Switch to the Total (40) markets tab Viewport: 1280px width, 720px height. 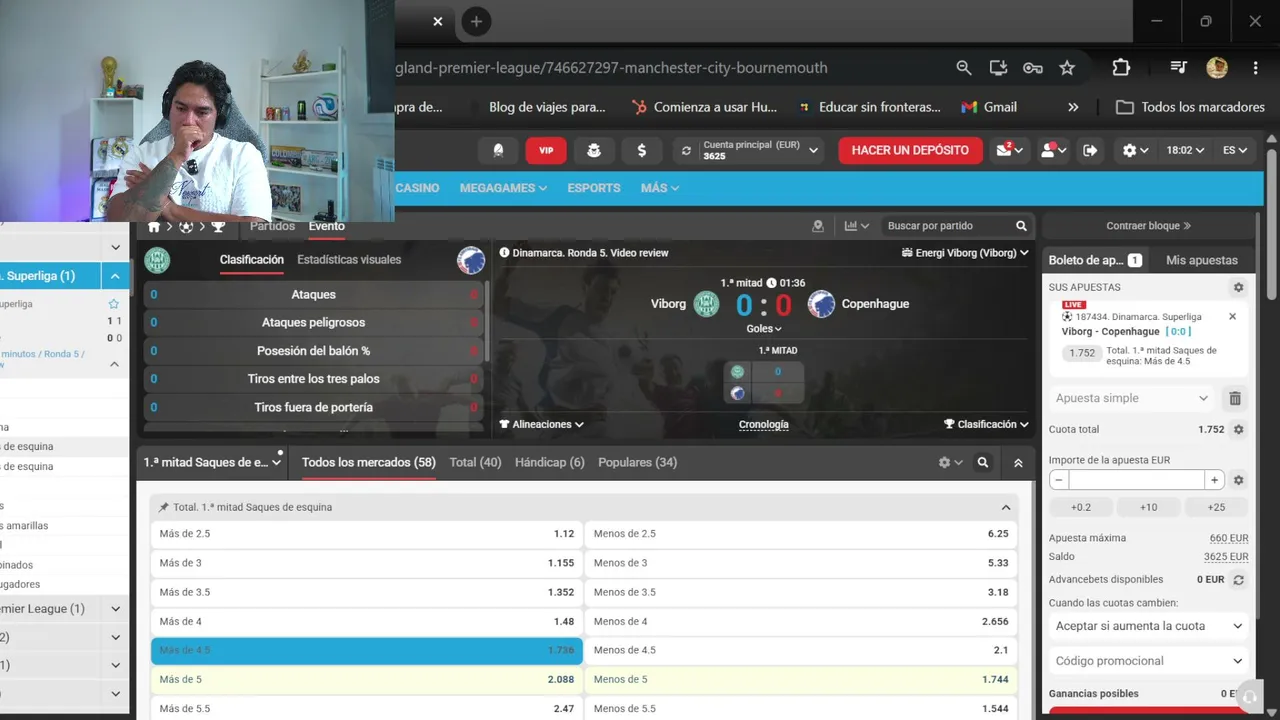pos(475,463)
